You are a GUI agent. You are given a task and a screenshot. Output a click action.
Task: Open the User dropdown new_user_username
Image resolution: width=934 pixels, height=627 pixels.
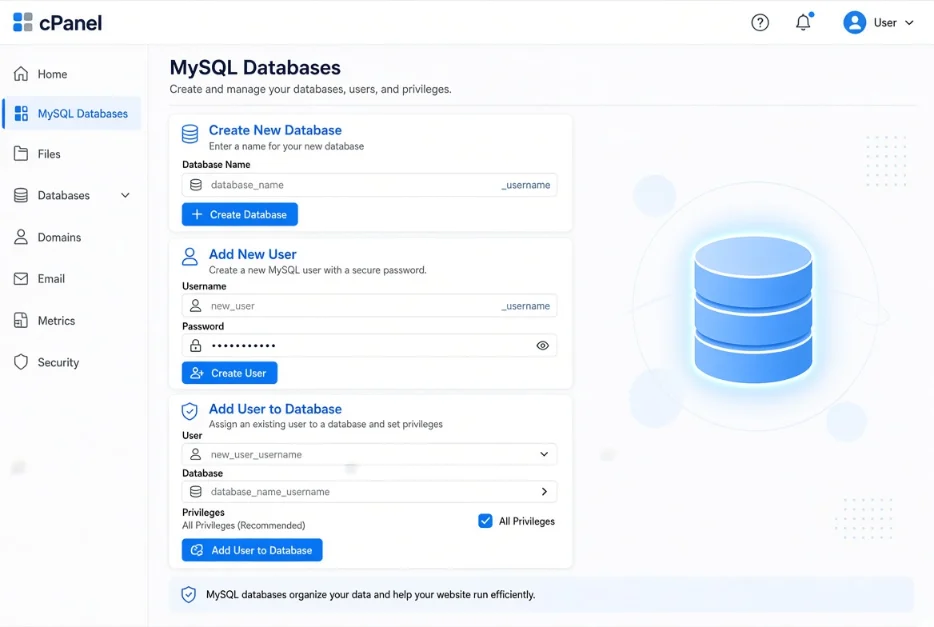[369, 454]
